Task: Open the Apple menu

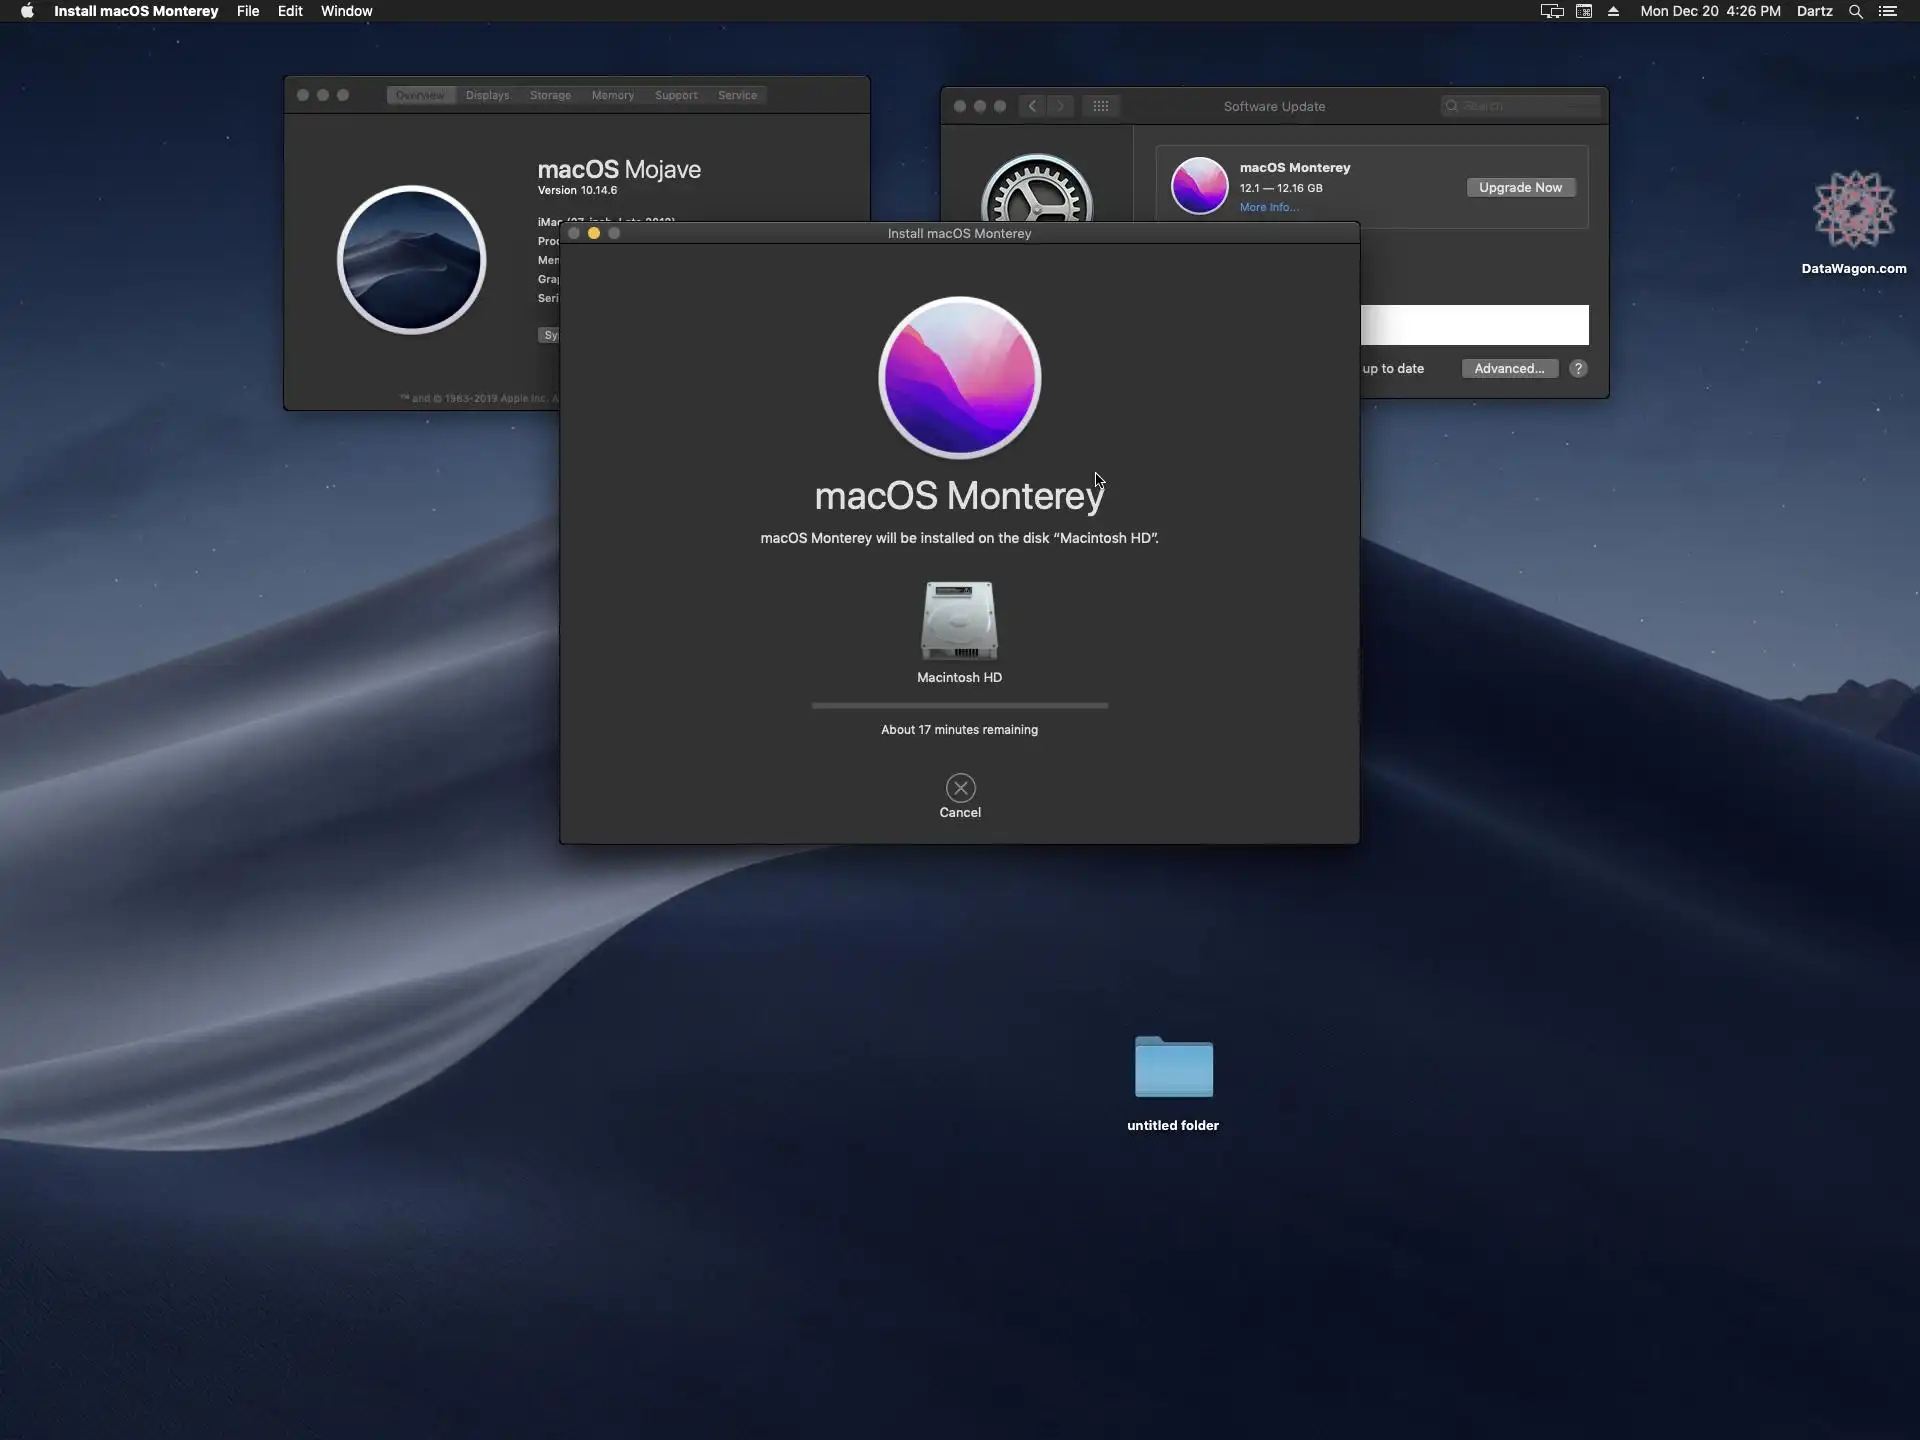Action: (x=27, y=11)
